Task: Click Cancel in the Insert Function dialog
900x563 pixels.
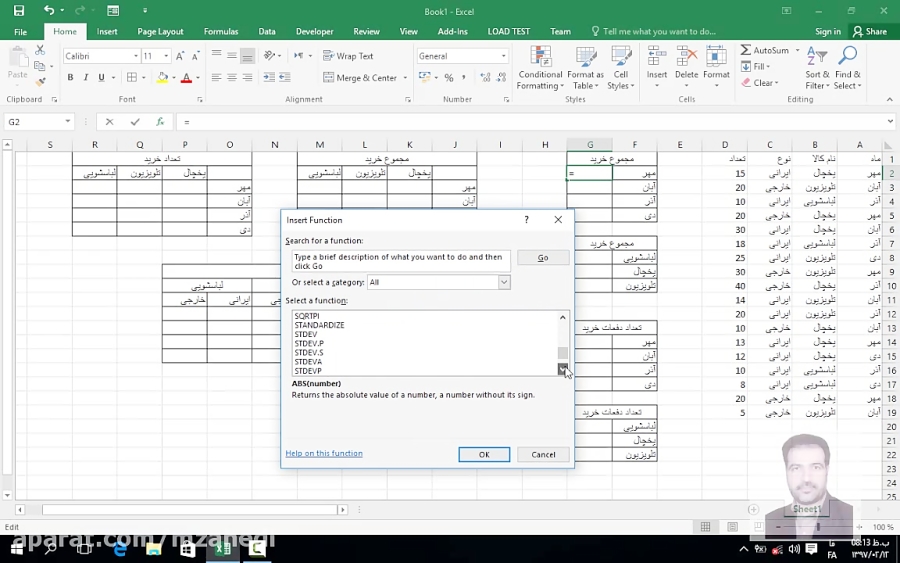Action: click(543, 455)
